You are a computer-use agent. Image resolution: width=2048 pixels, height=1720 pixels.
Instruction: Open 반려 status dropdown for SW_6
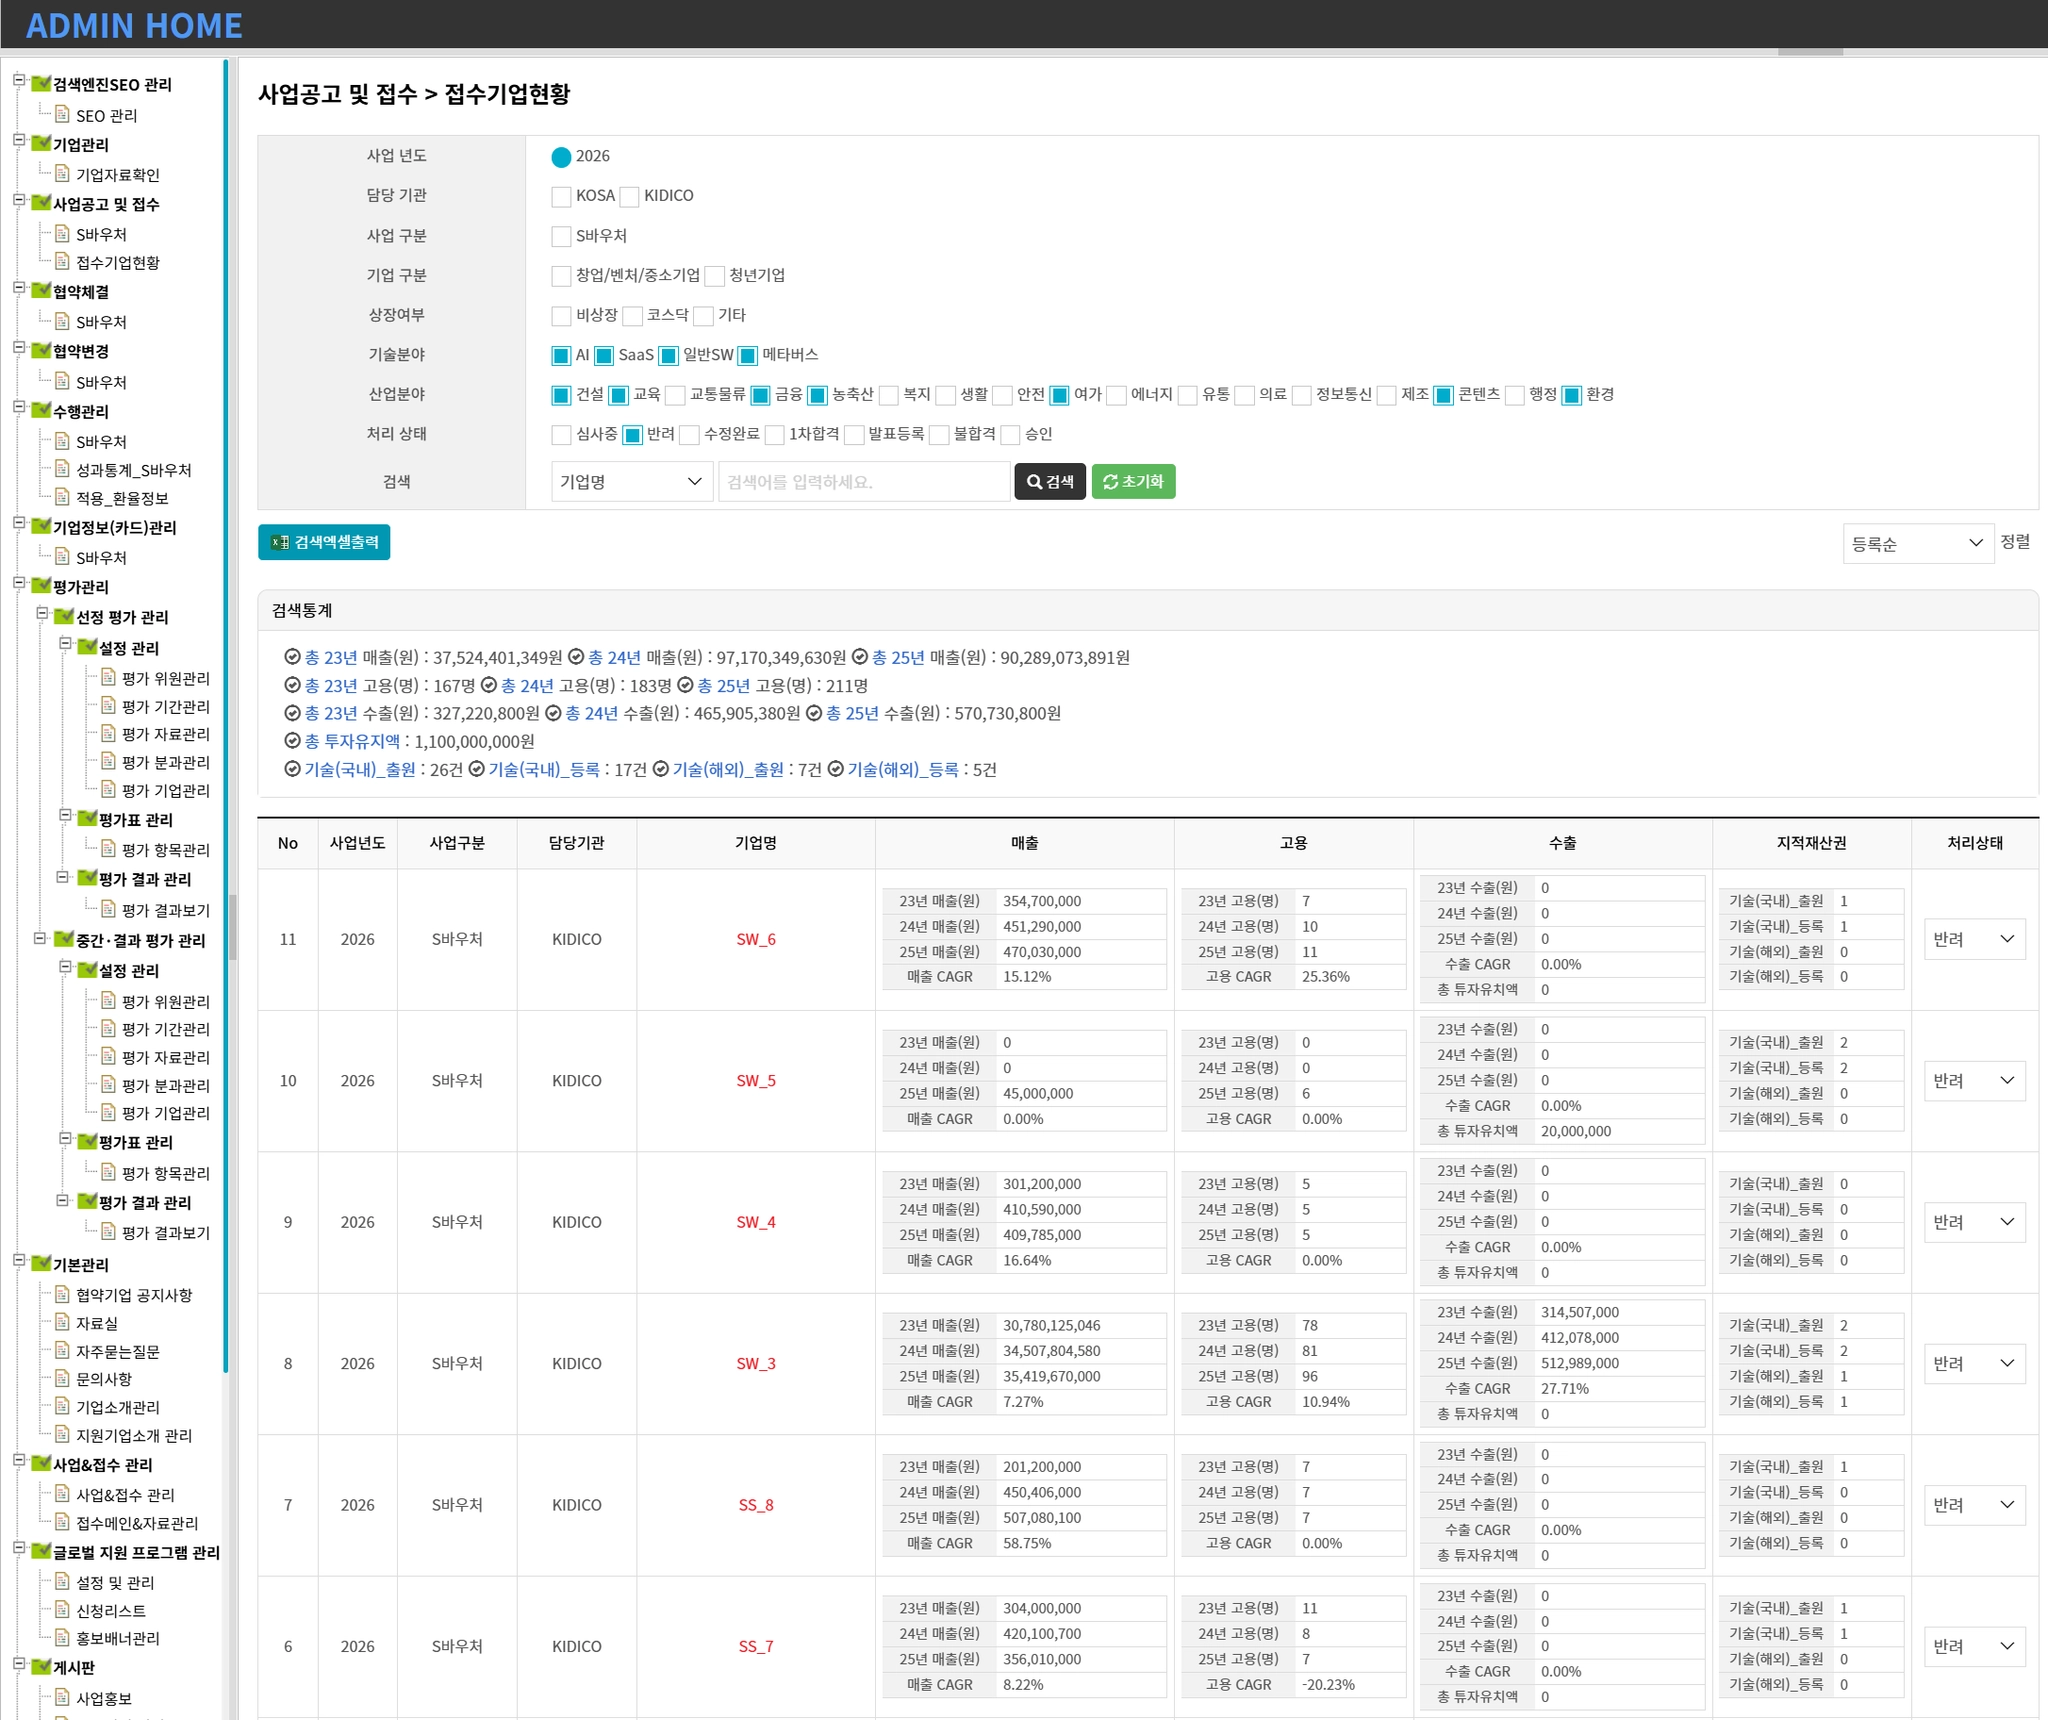(1974, 940)
